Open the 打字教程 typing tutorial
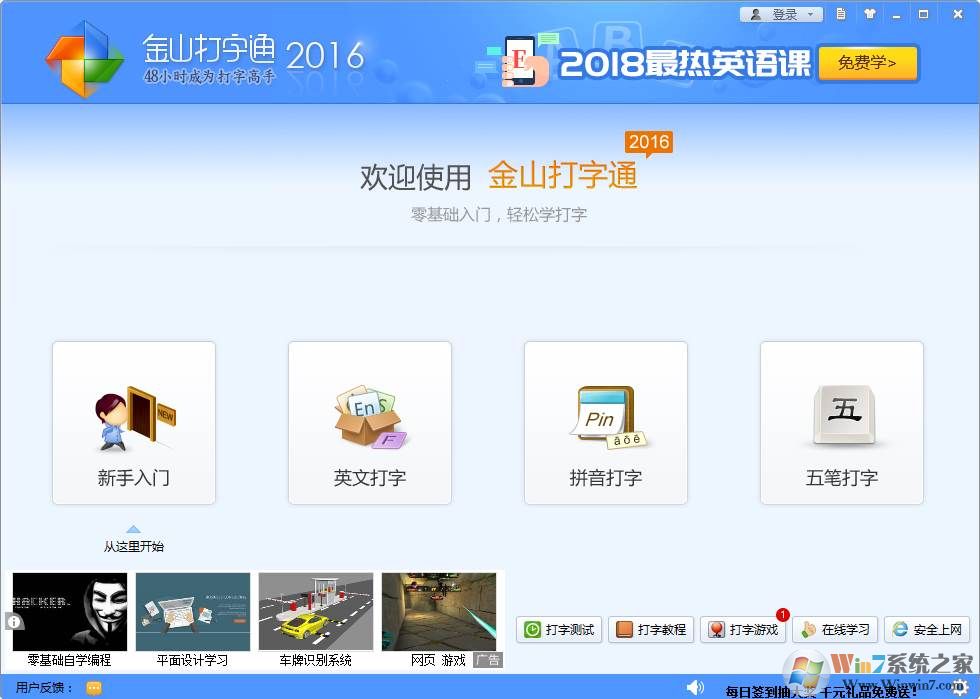980x699 pixels. tap(651, 630)
